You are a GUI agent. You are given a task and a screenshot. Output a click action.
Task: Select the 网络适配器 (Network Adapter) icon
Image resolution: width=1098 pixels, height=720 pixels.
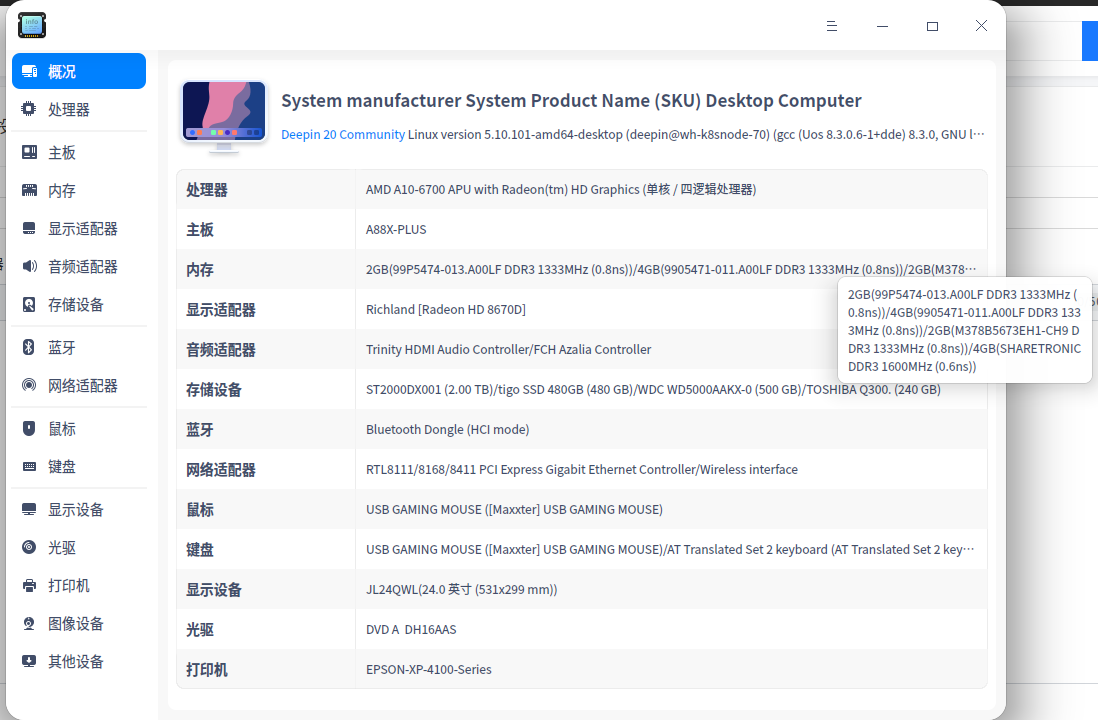[x=30, y=385]
